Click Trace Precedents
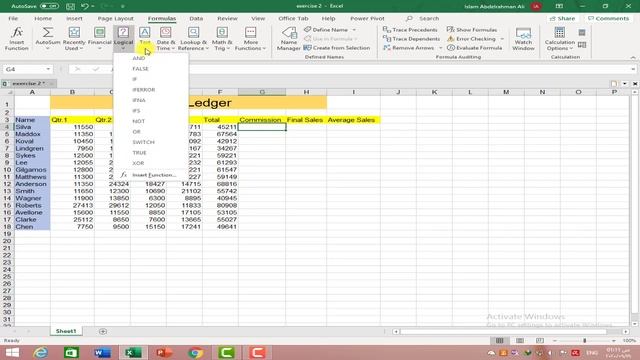 (x=410, y=30)
